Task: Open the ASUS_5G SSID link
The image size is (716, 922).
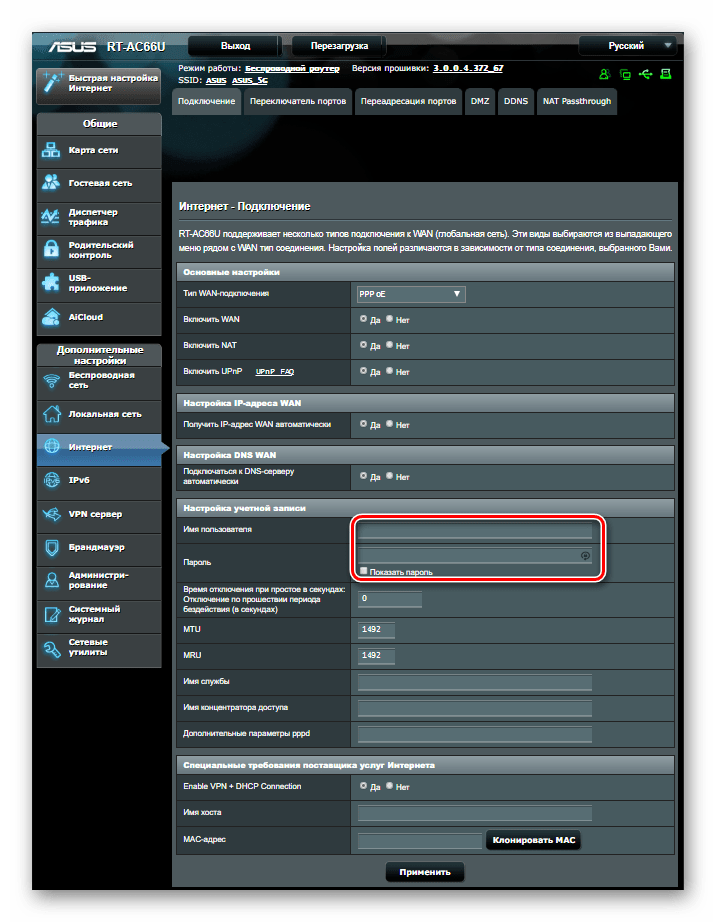Action: coord(249,81)
